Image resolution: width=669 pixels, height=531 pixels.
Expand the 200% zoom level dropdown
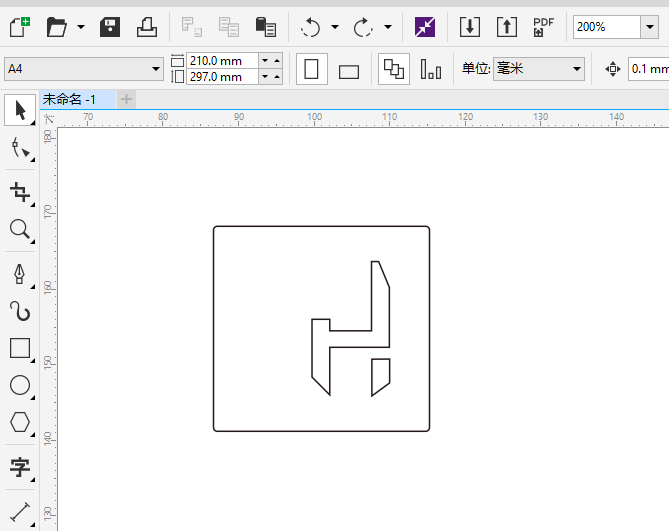click(x=648, y=27)
